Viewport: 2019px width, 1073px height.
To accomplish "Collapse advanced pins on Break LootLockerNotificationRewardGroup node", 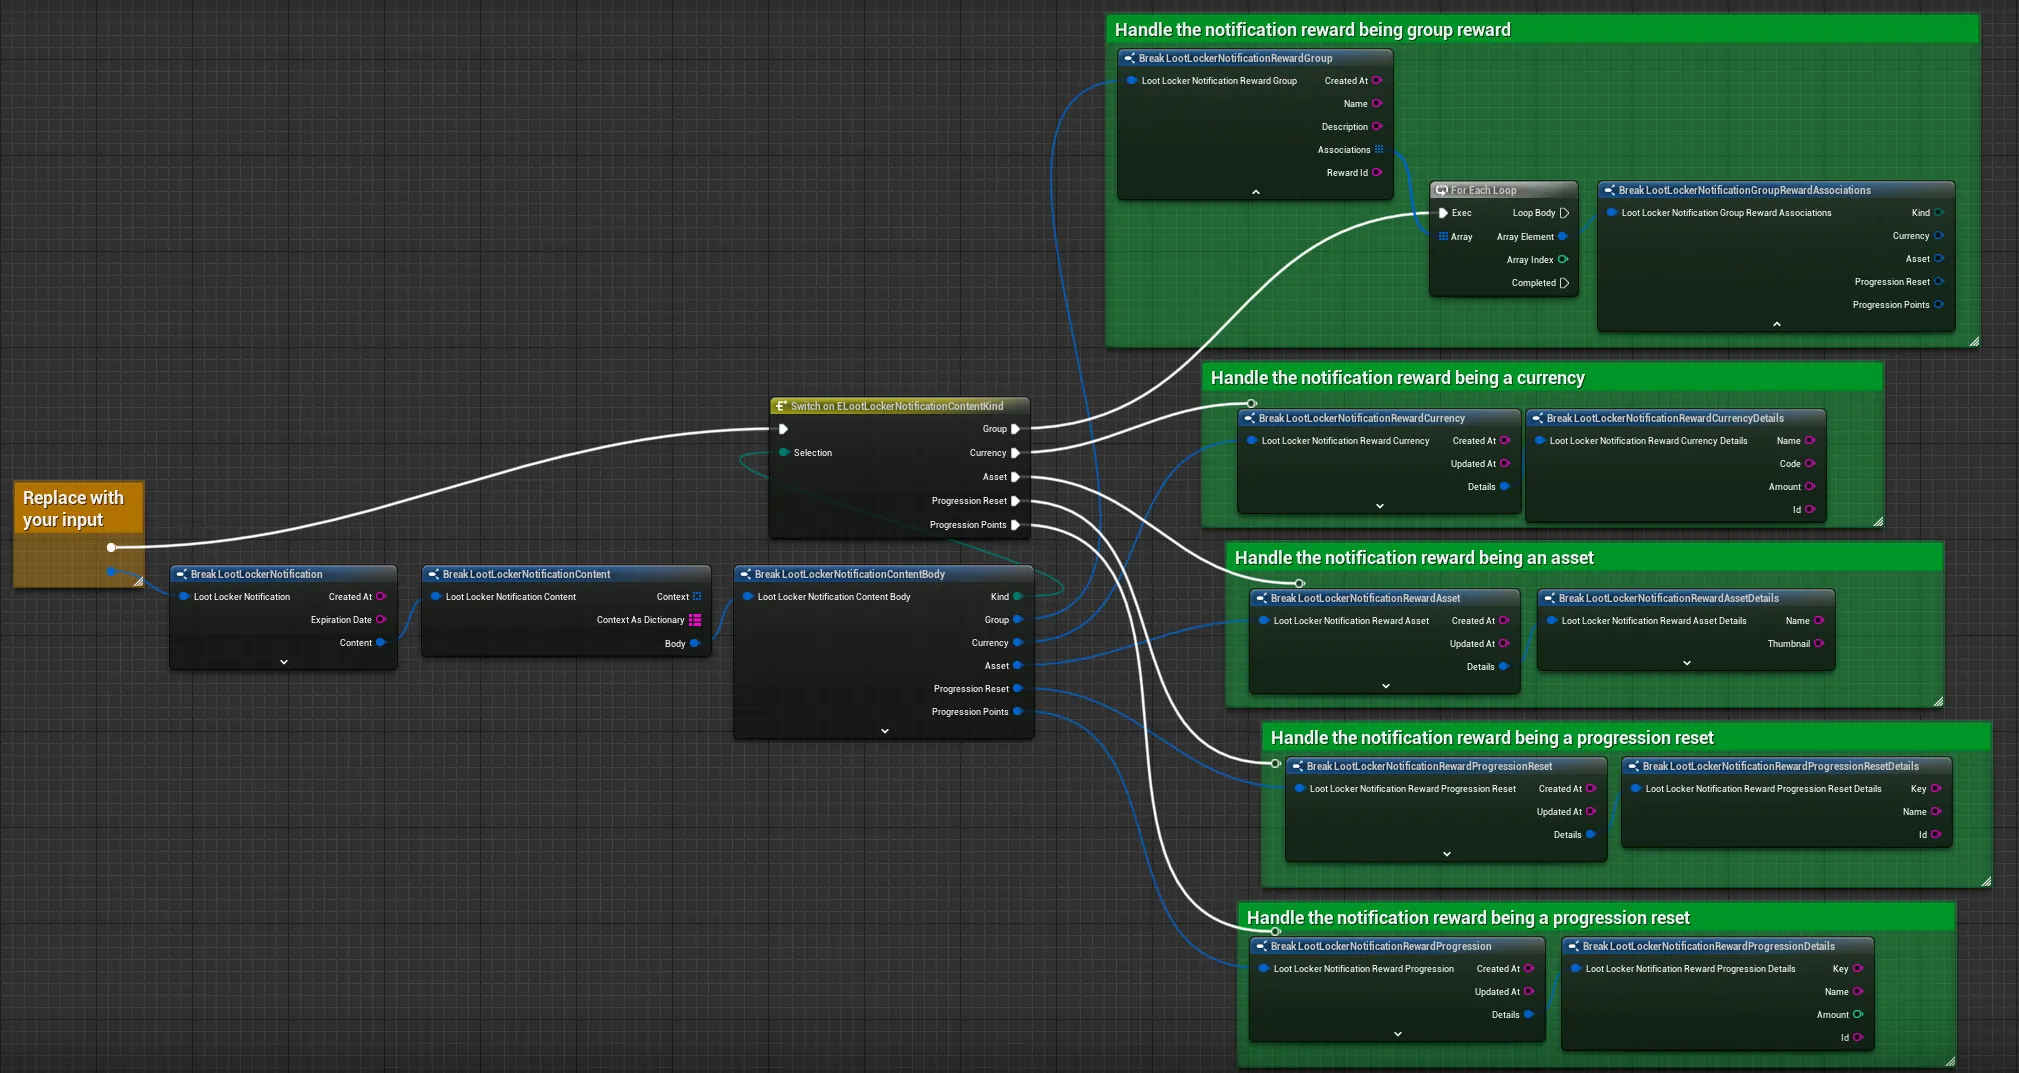I will click(x=1256, y=192).
